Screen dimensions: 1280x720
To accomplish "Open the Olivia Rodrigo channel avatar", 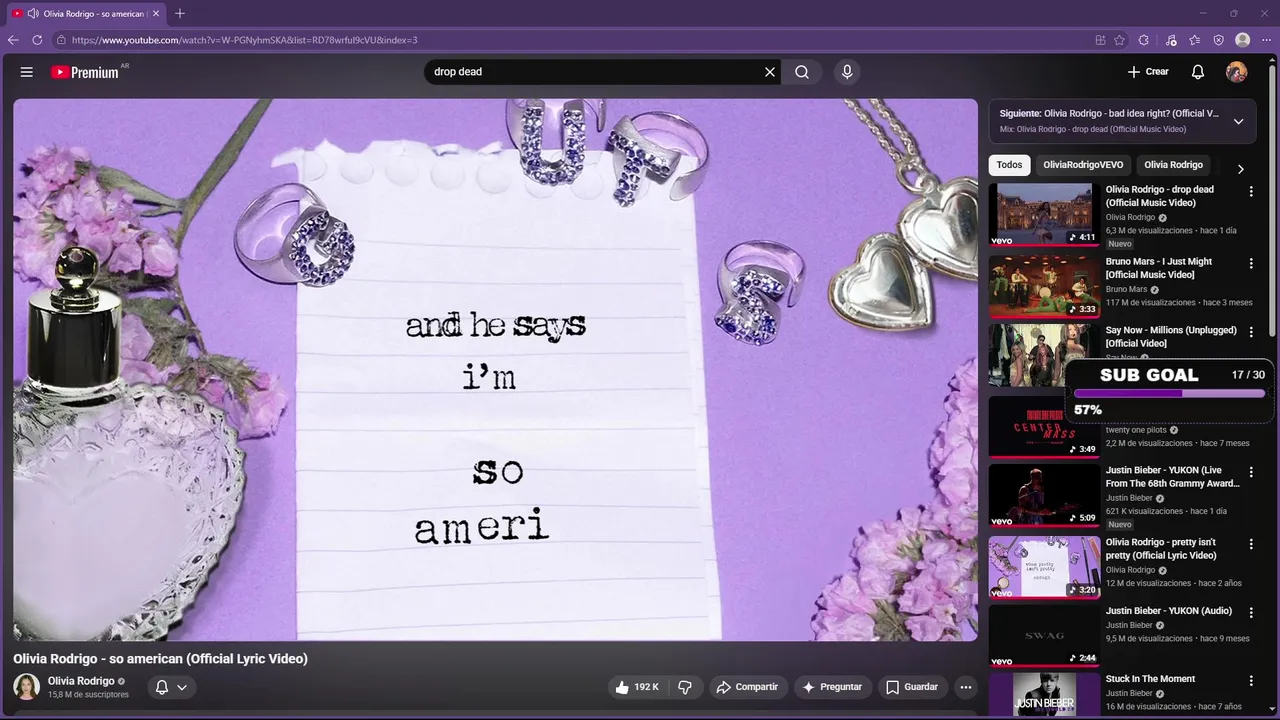I will [27, 687].
